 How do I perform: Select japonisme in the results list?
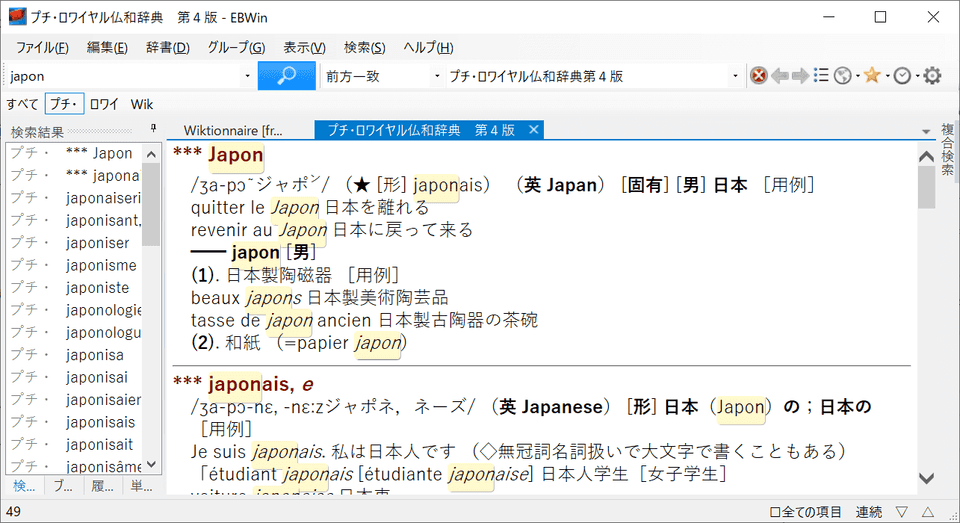point(101,265)
